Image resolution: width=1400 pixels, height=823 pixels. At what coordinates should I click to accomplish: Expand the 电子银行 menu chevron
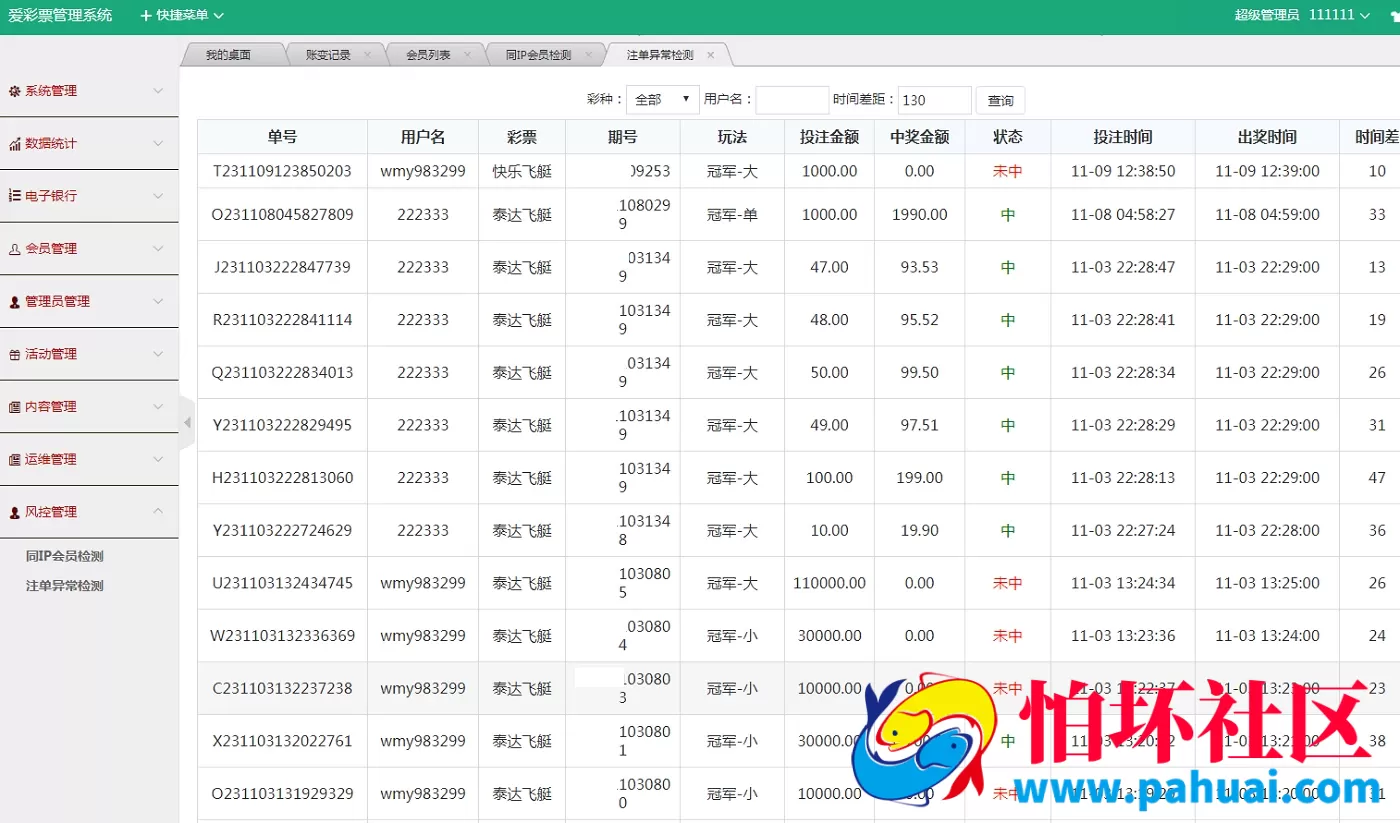[x=158, y=196]
